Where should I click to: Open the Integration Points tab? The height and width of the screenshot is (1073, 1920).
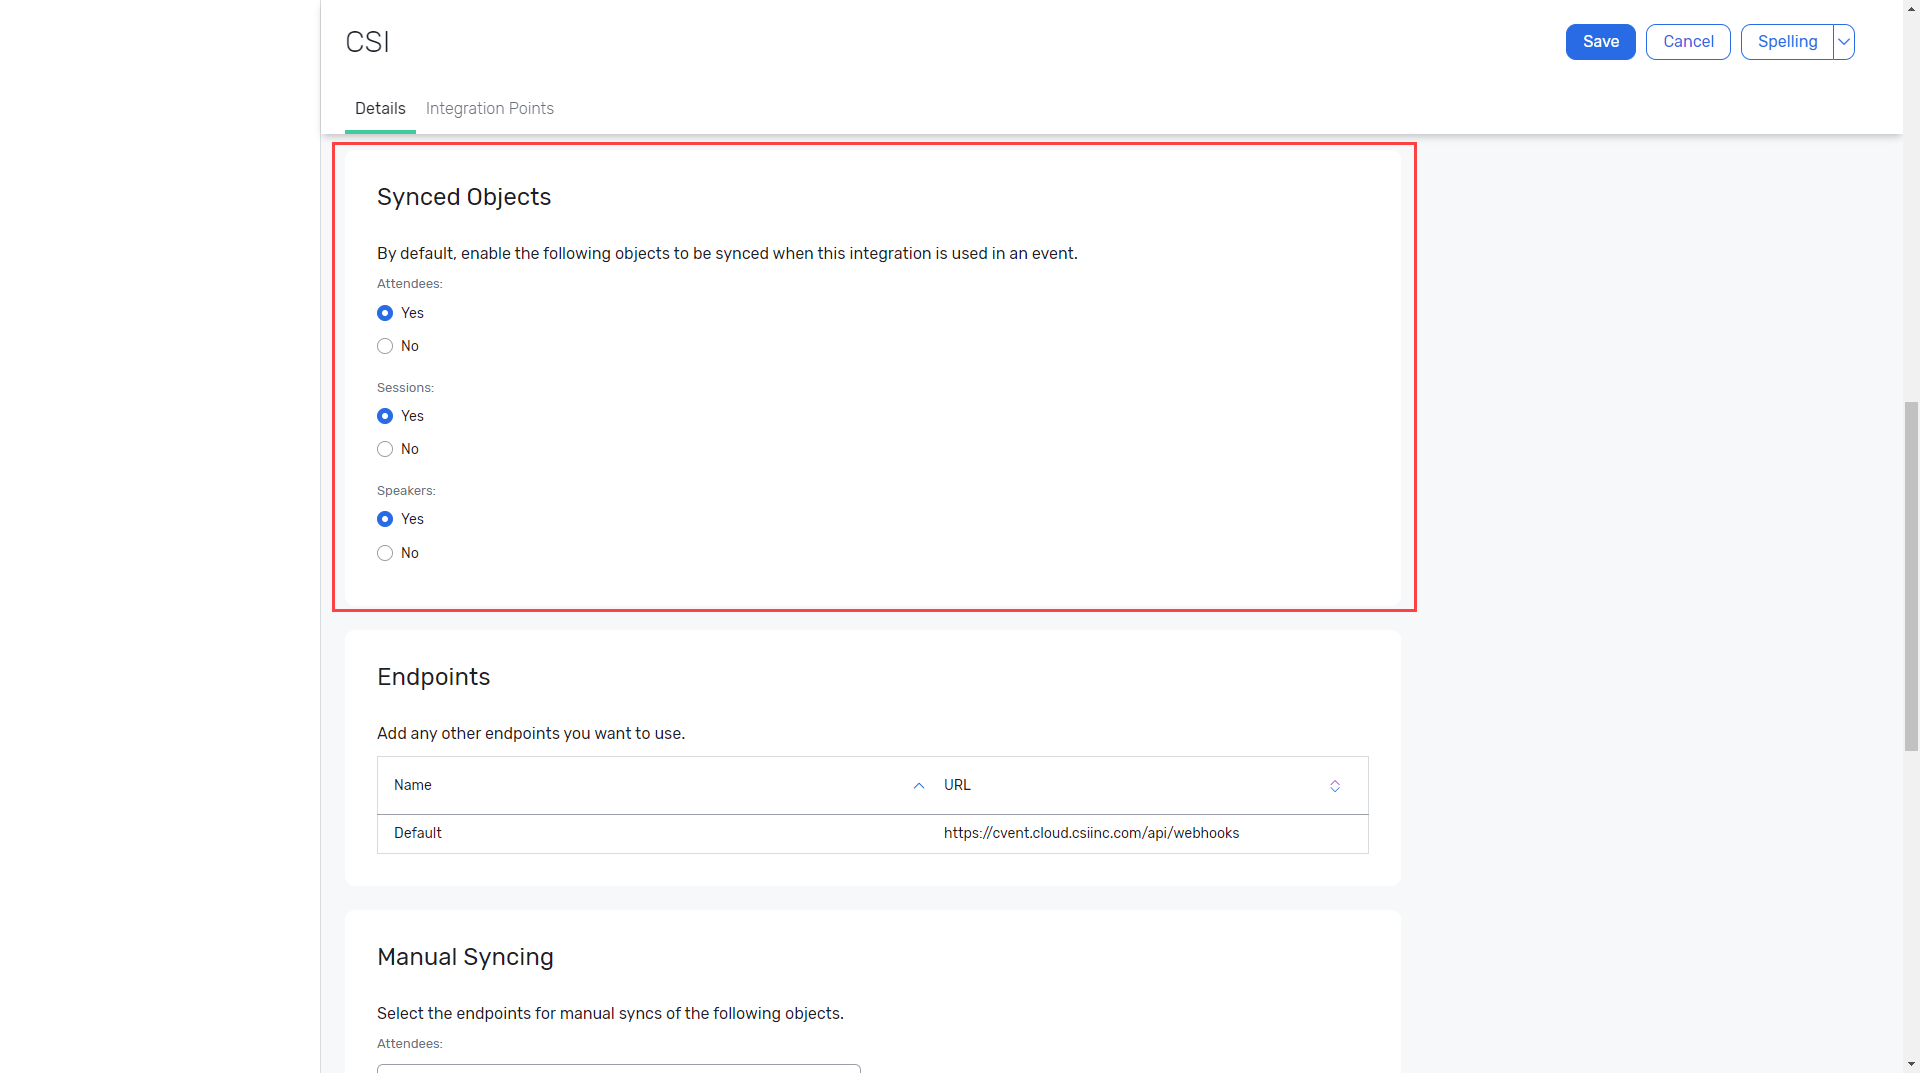pos(489,108)
